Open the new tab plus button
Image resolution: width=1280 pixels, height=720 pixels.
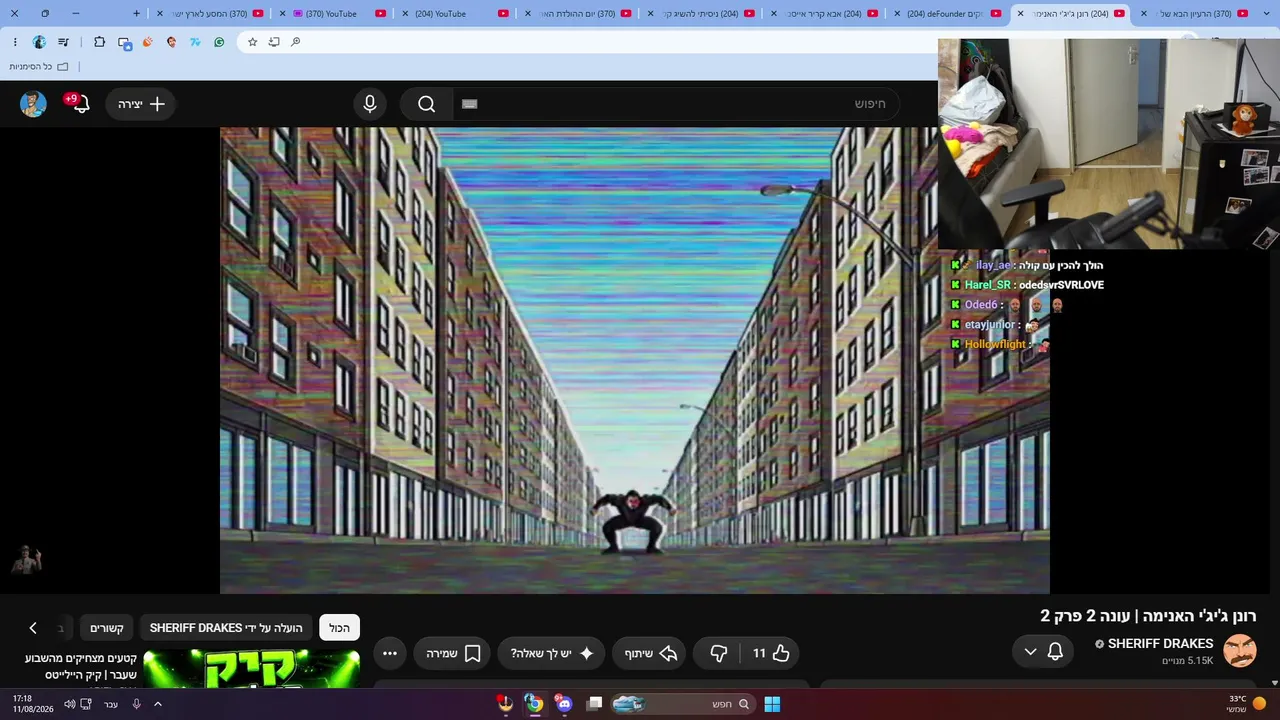(138, 13)
